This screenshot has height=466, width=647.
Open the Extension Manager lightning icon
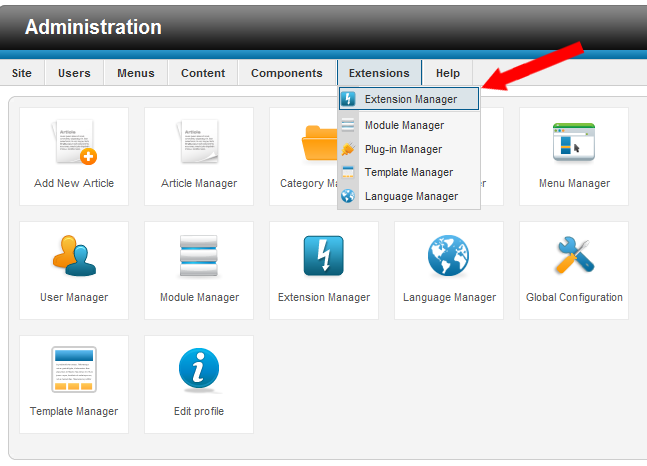click(x=324, y=257)
